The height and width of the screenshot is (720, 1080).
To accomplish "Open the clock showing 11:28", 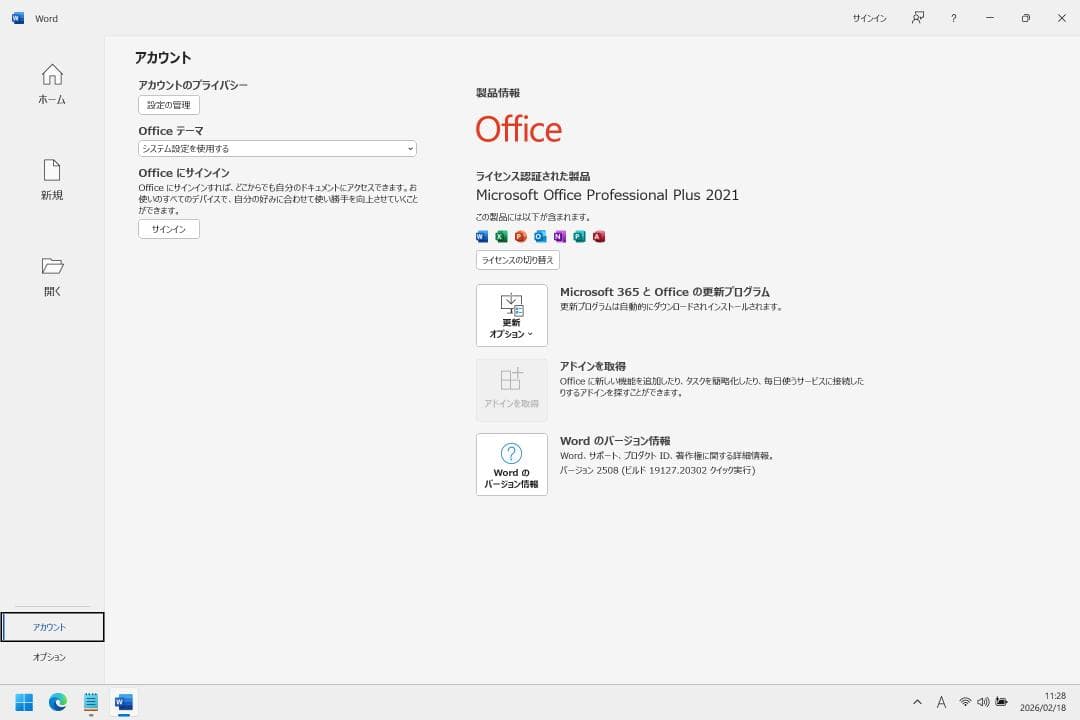I will [1043, 702].
